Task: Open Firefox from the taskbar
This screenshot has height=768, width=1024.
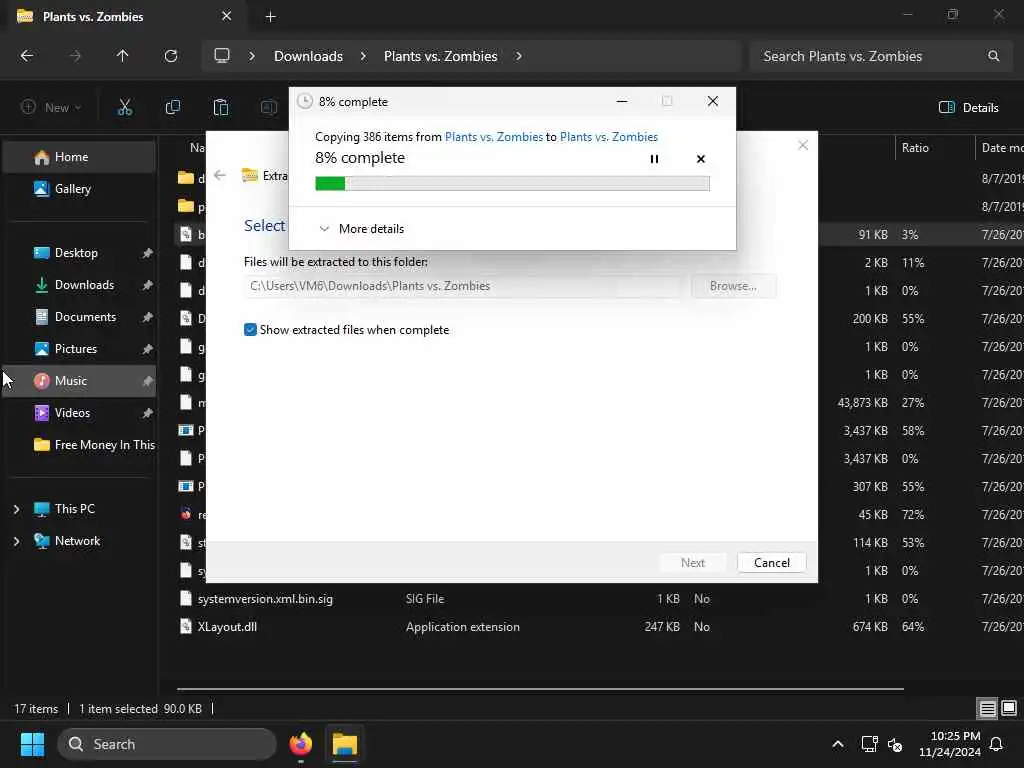Action: point(300,744)
